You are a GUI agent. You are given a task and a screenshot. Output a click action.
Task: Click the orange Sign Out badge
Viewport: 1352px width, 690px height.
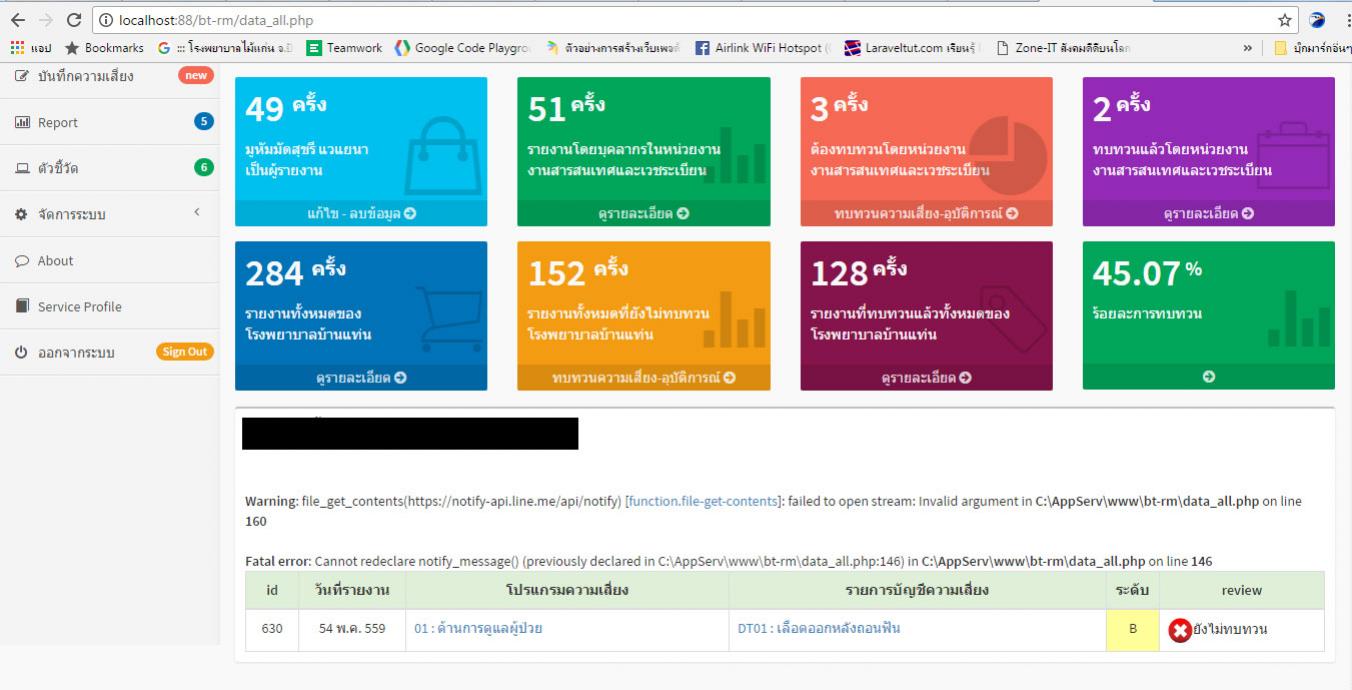click(185, 352)
